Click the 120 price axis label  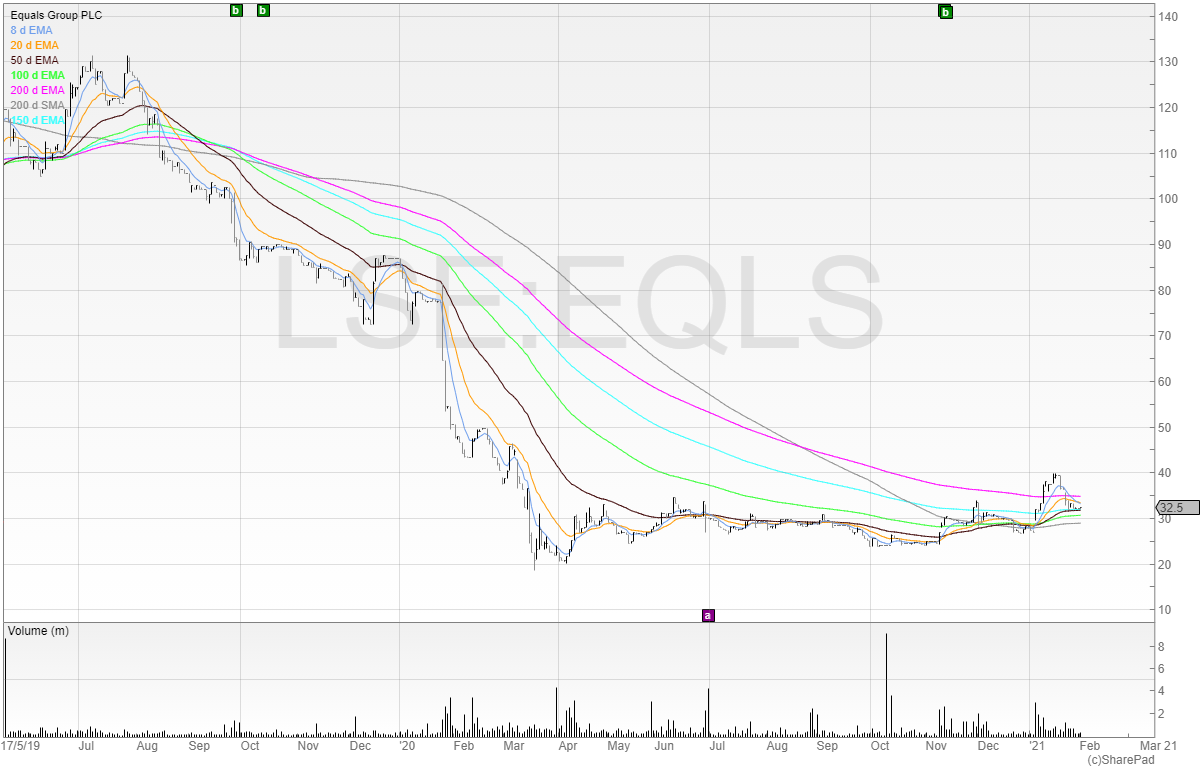pyautogui.click(x=1170, y=107)
